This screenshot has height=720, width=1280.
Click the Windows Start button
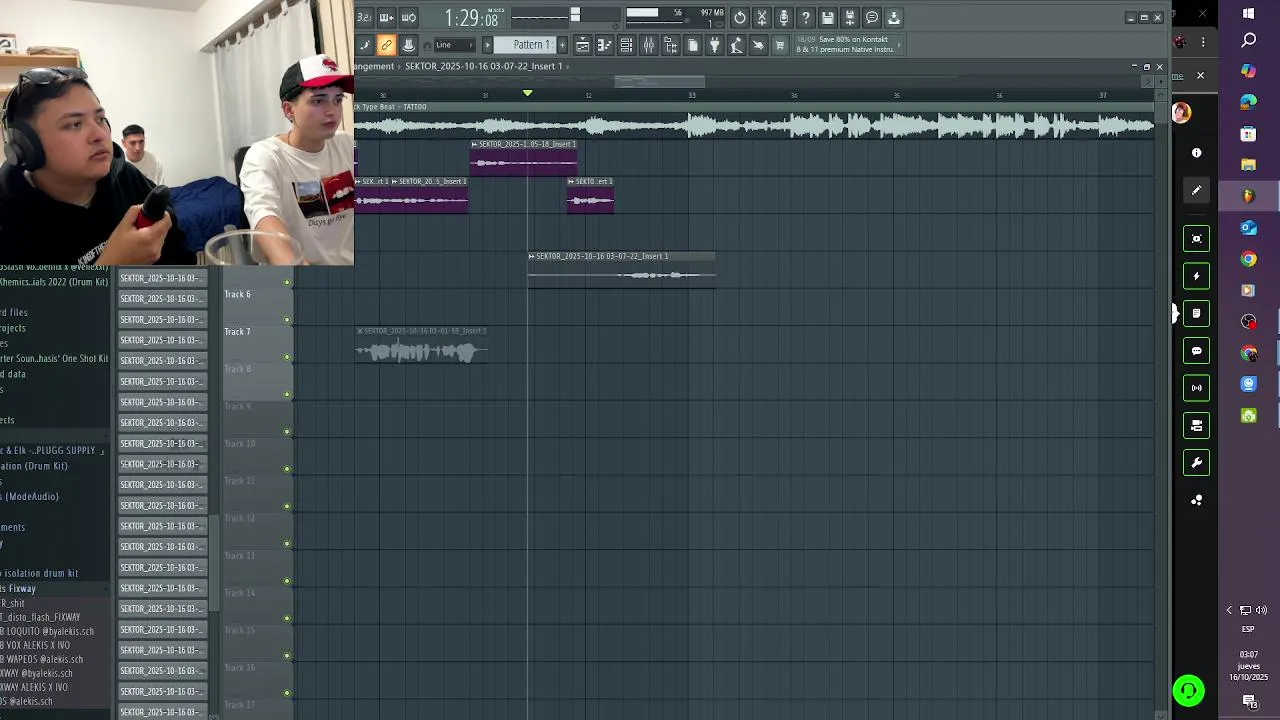pos(1248,13)
